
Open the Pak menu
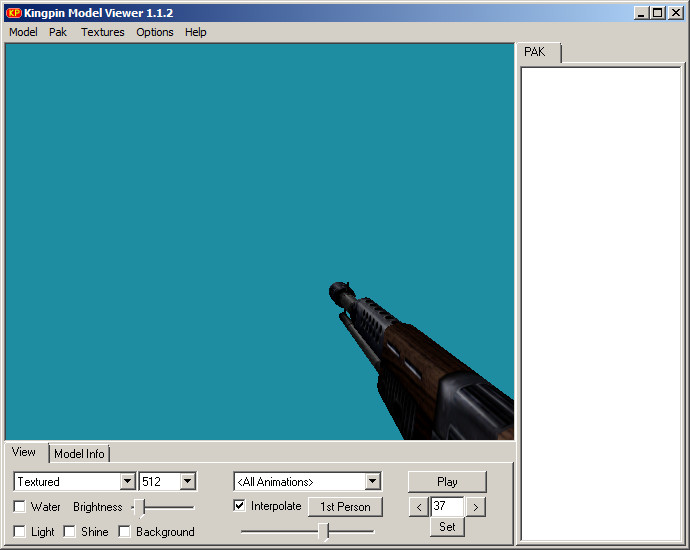pyautogui.click(x=58, y=32)
